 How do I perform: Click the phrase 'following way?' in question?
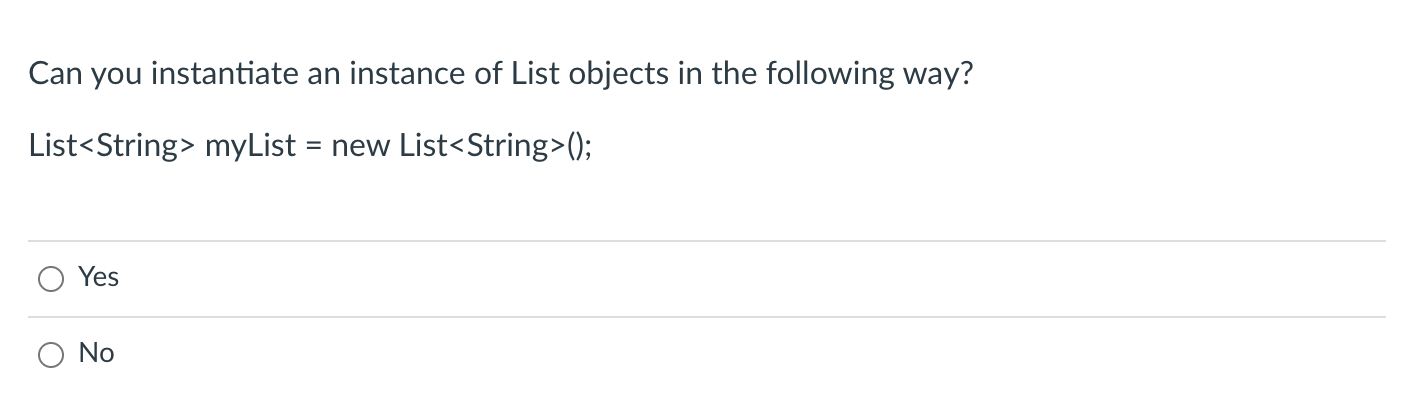[x=868, y=75]
